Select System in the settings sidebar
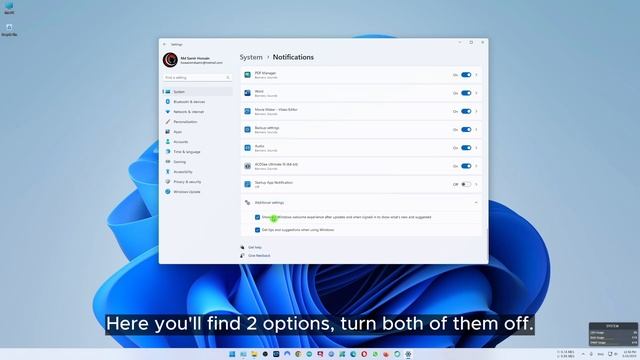 (x=198, y=92)
